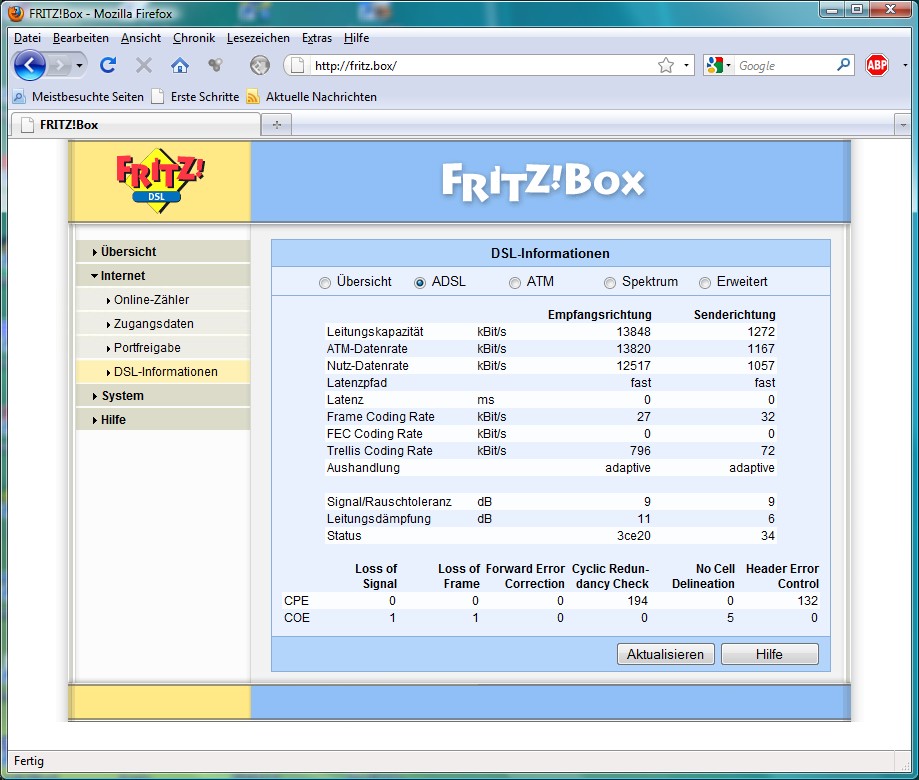Screen dimensions: 919x780
Task: Open the Datei menu
Action: [27, 38]
